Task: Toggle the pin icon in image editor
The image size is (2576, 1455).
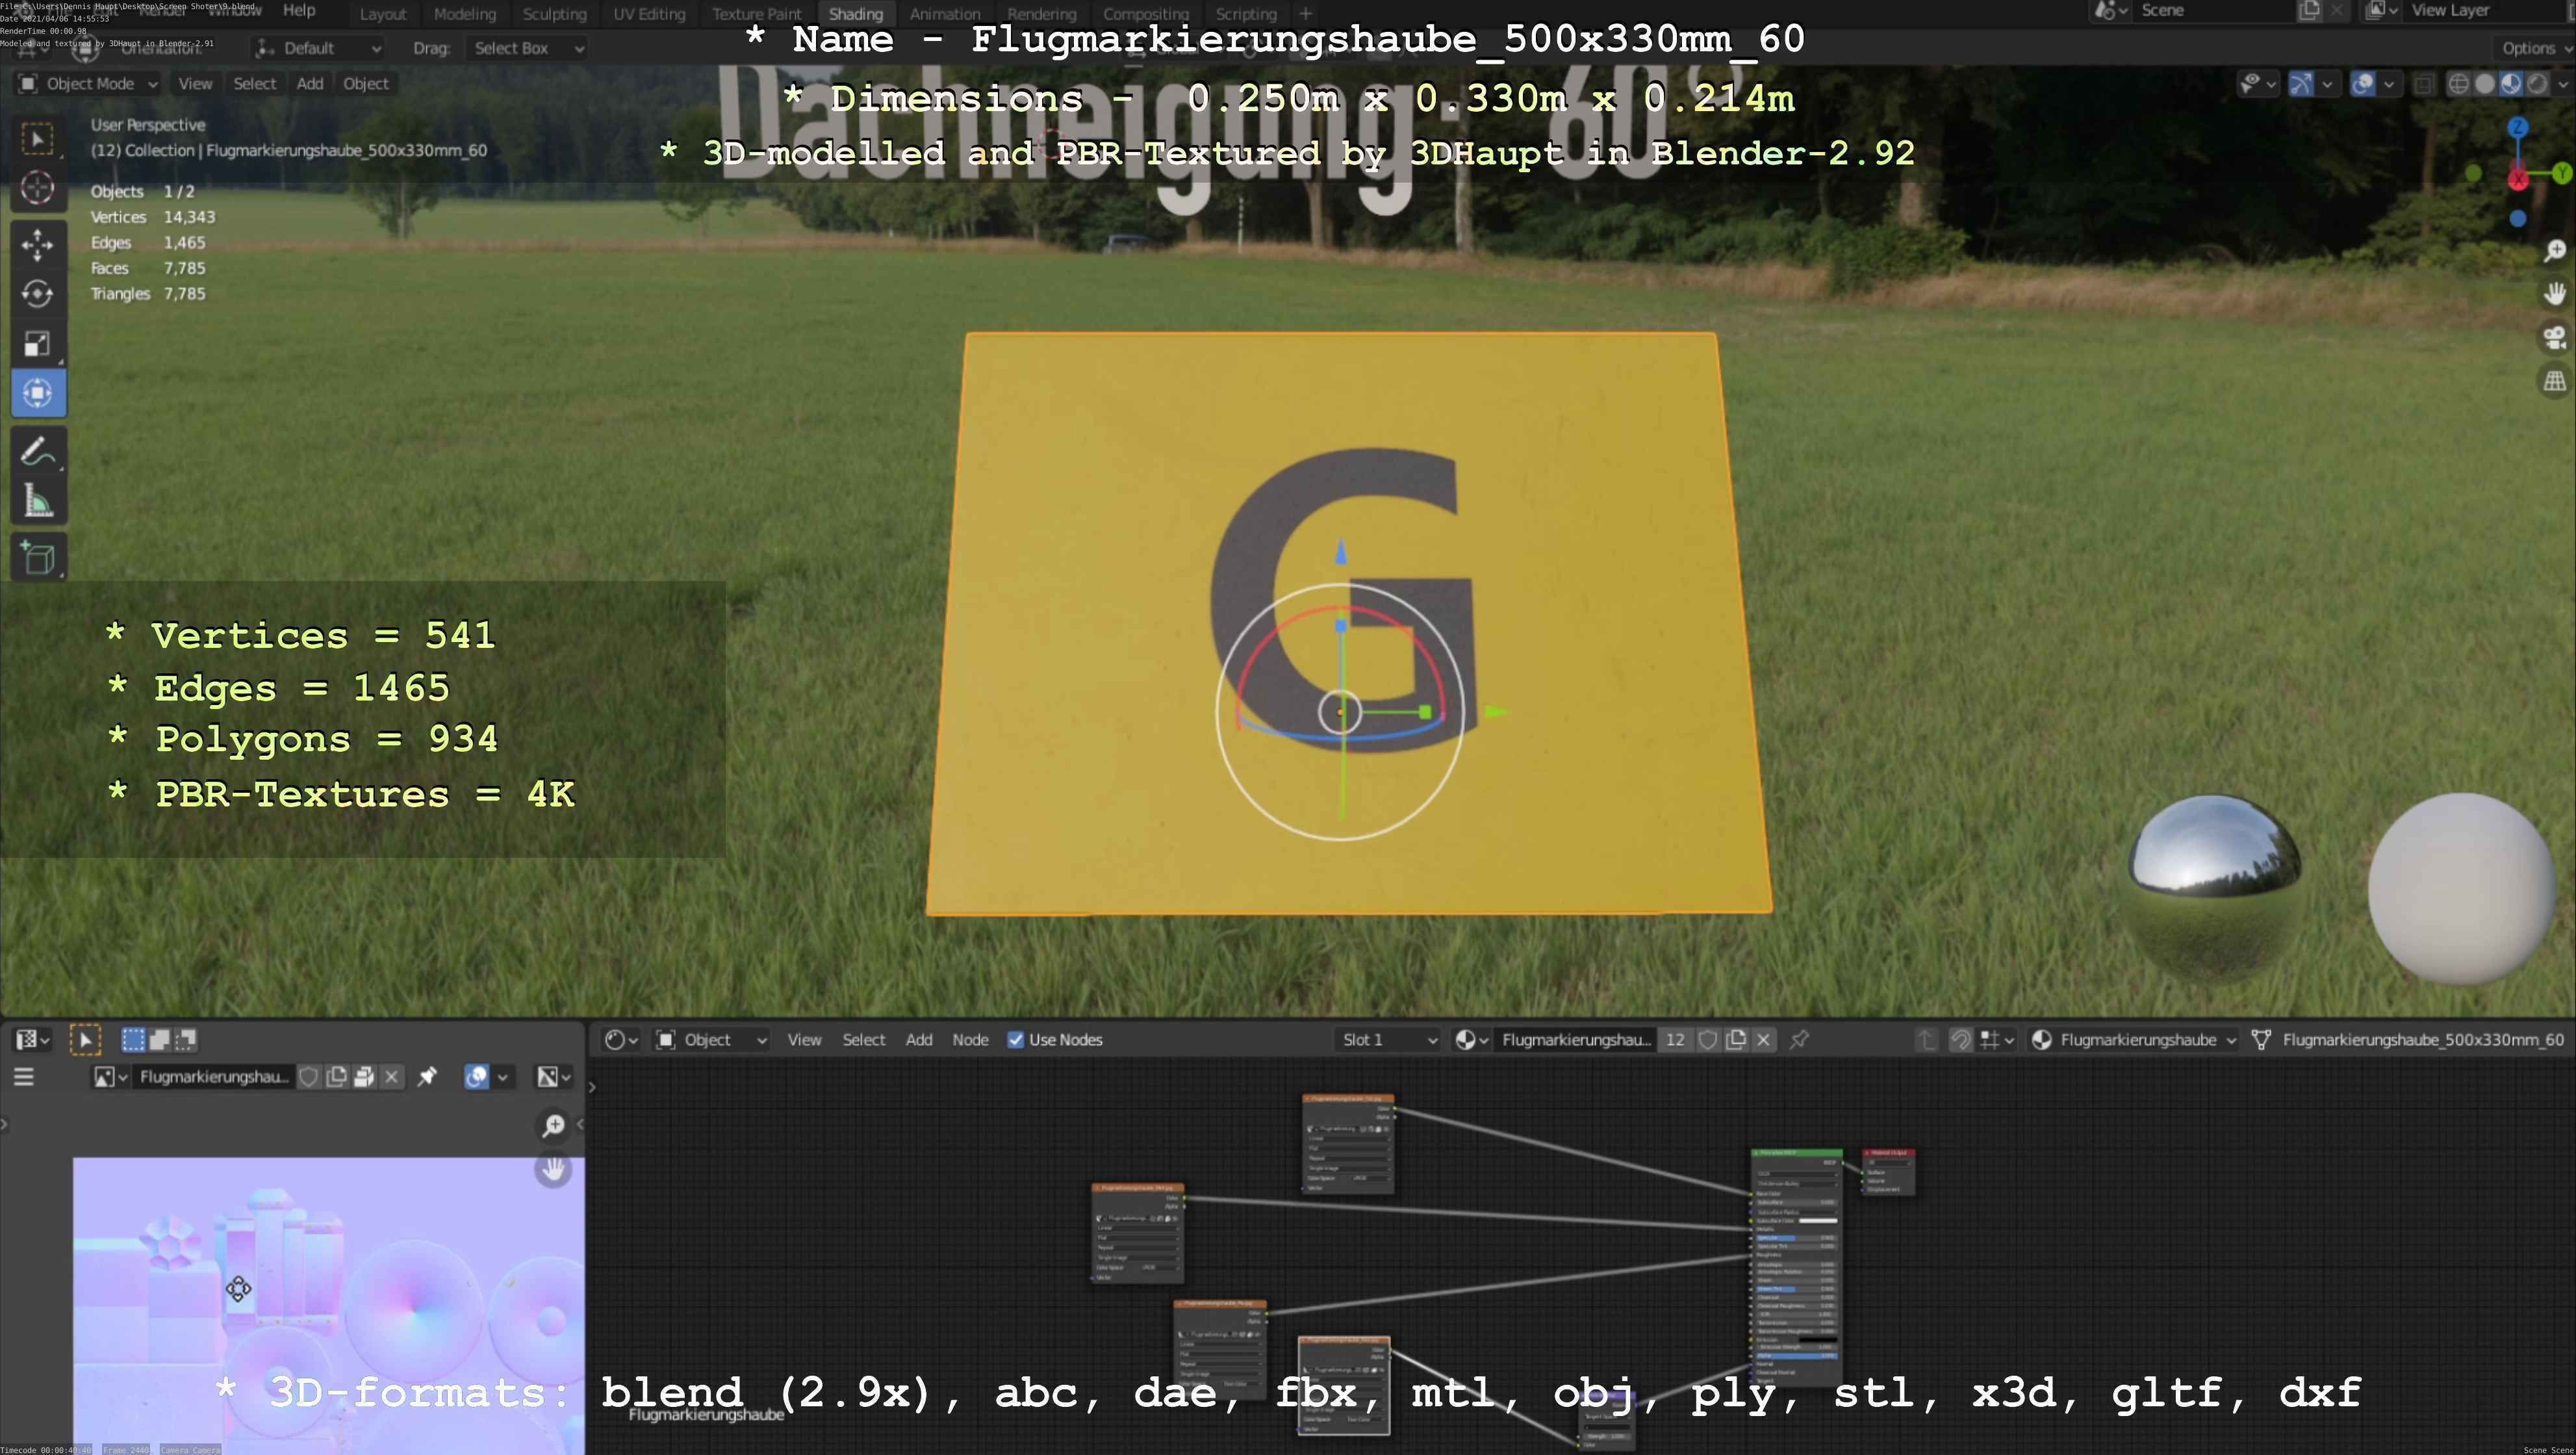Action: pos(427,1077)
